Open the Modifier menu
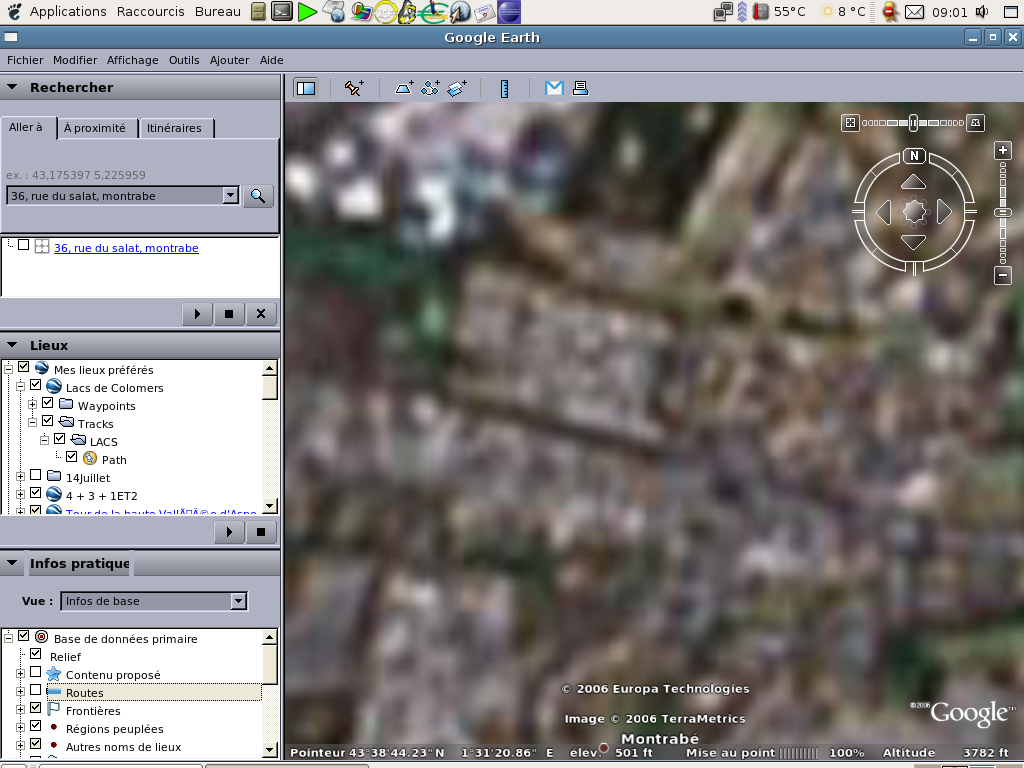 point(75,60)
